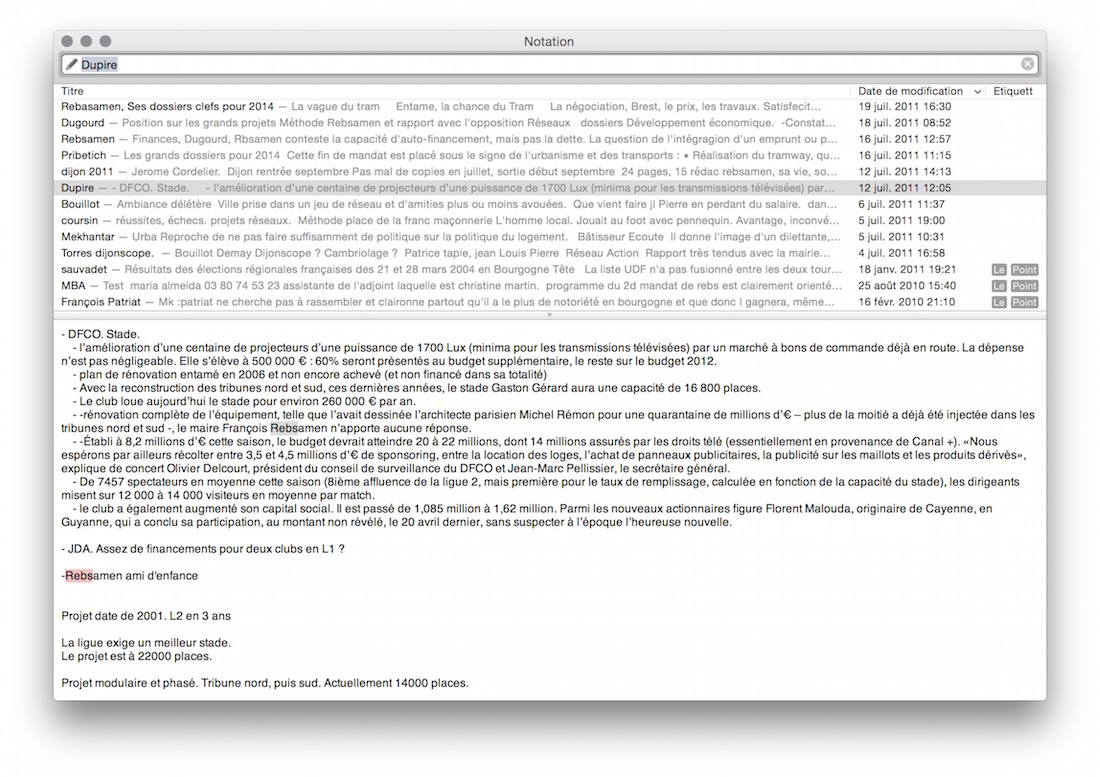Zoom the Notation window
Viewport: 1100px width, 777px height.
[105, 41]
